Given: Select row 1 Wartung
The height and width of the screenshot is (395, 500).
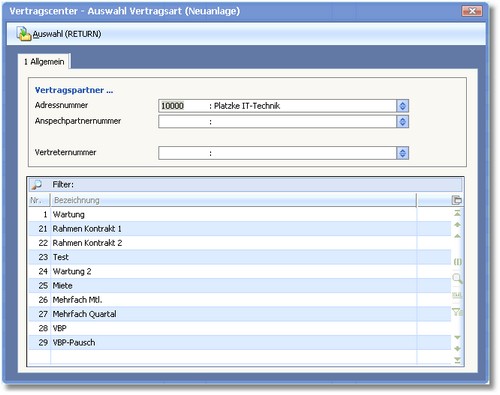Looking at the screenshot, I should click(240, 214).
